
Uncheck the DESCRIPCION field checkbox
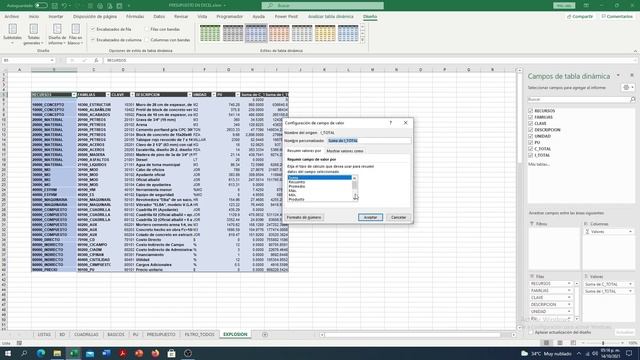pyautogui.click(x=531, y=130)
